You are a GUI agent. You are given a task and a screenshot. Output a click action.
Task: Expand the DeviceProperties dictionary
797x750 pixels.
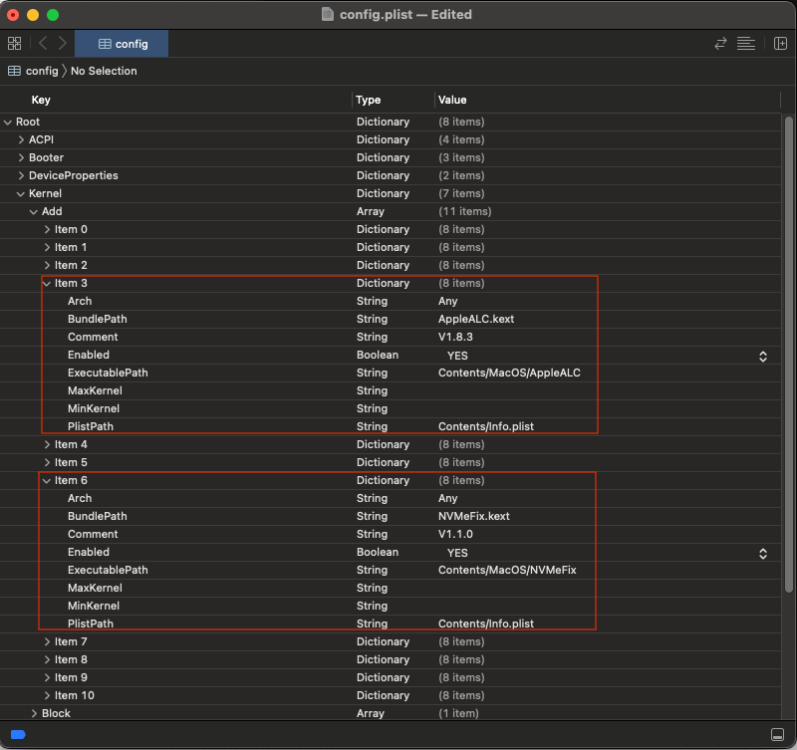click(x=21, y=175)
